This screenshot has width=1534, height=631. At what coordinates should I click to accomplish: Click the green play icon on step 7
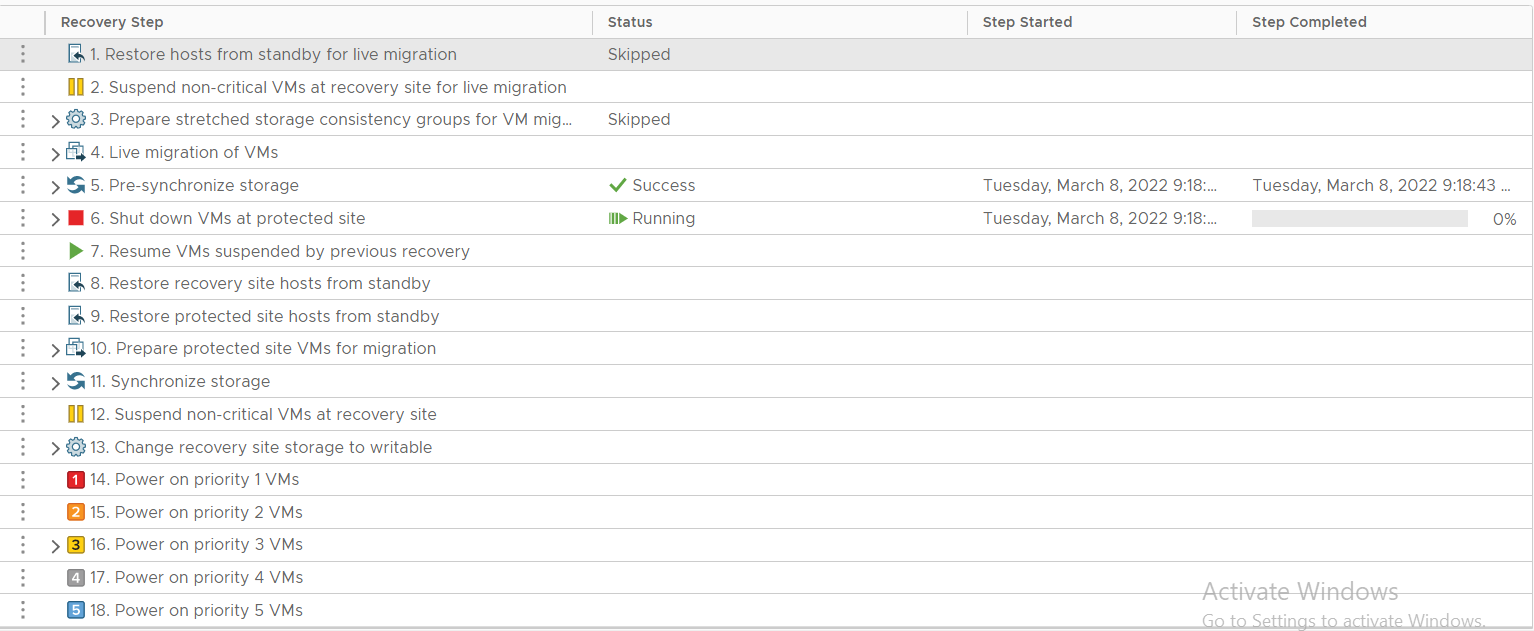76,251
